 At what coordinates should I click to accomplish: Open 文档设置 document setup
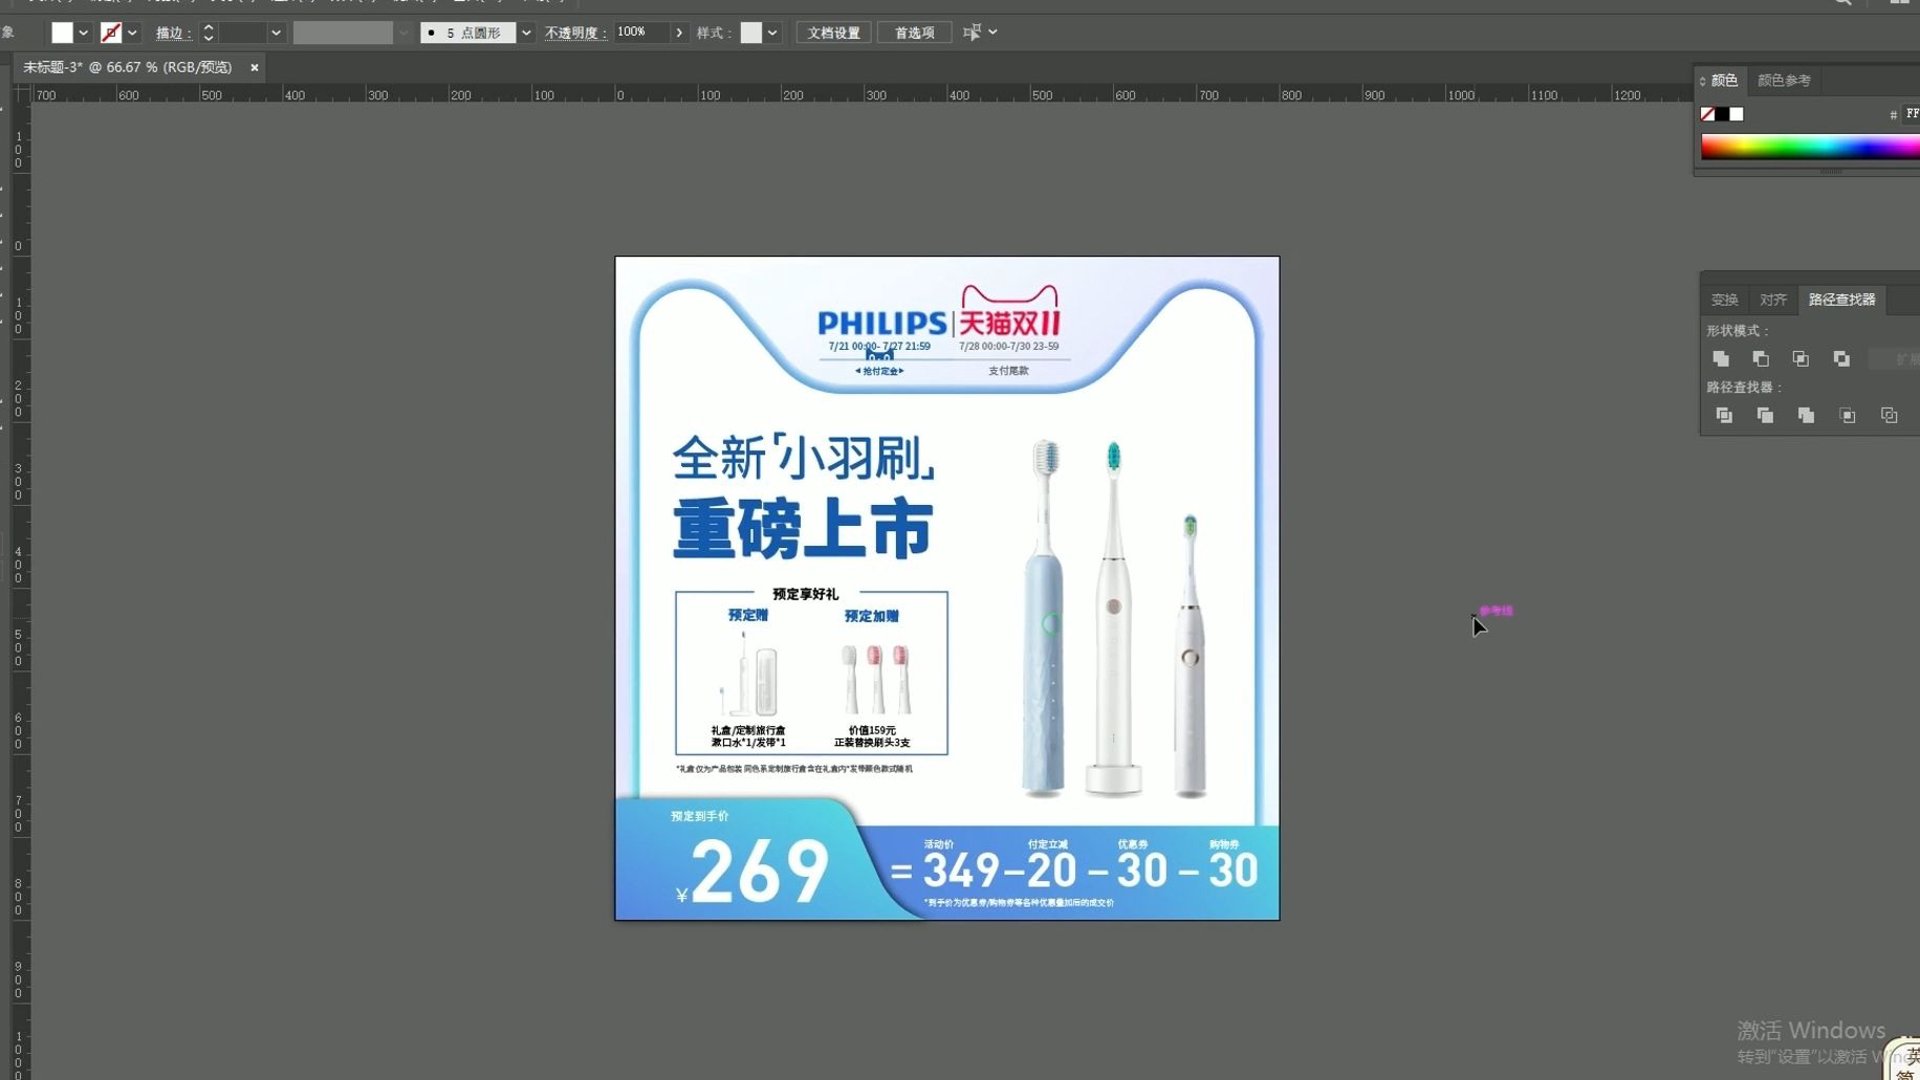(x=834, y=33)
